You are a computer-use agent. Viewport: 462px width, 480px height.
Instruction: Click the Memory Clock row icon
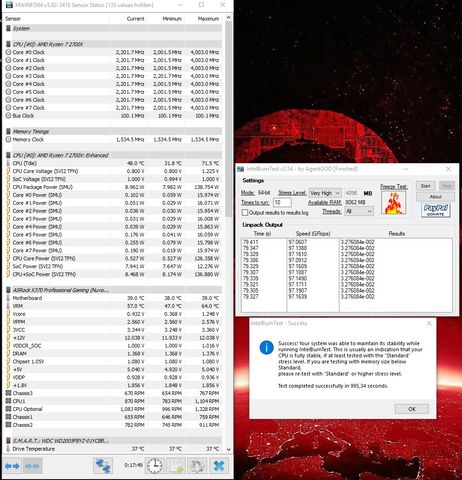pos(9,140)
